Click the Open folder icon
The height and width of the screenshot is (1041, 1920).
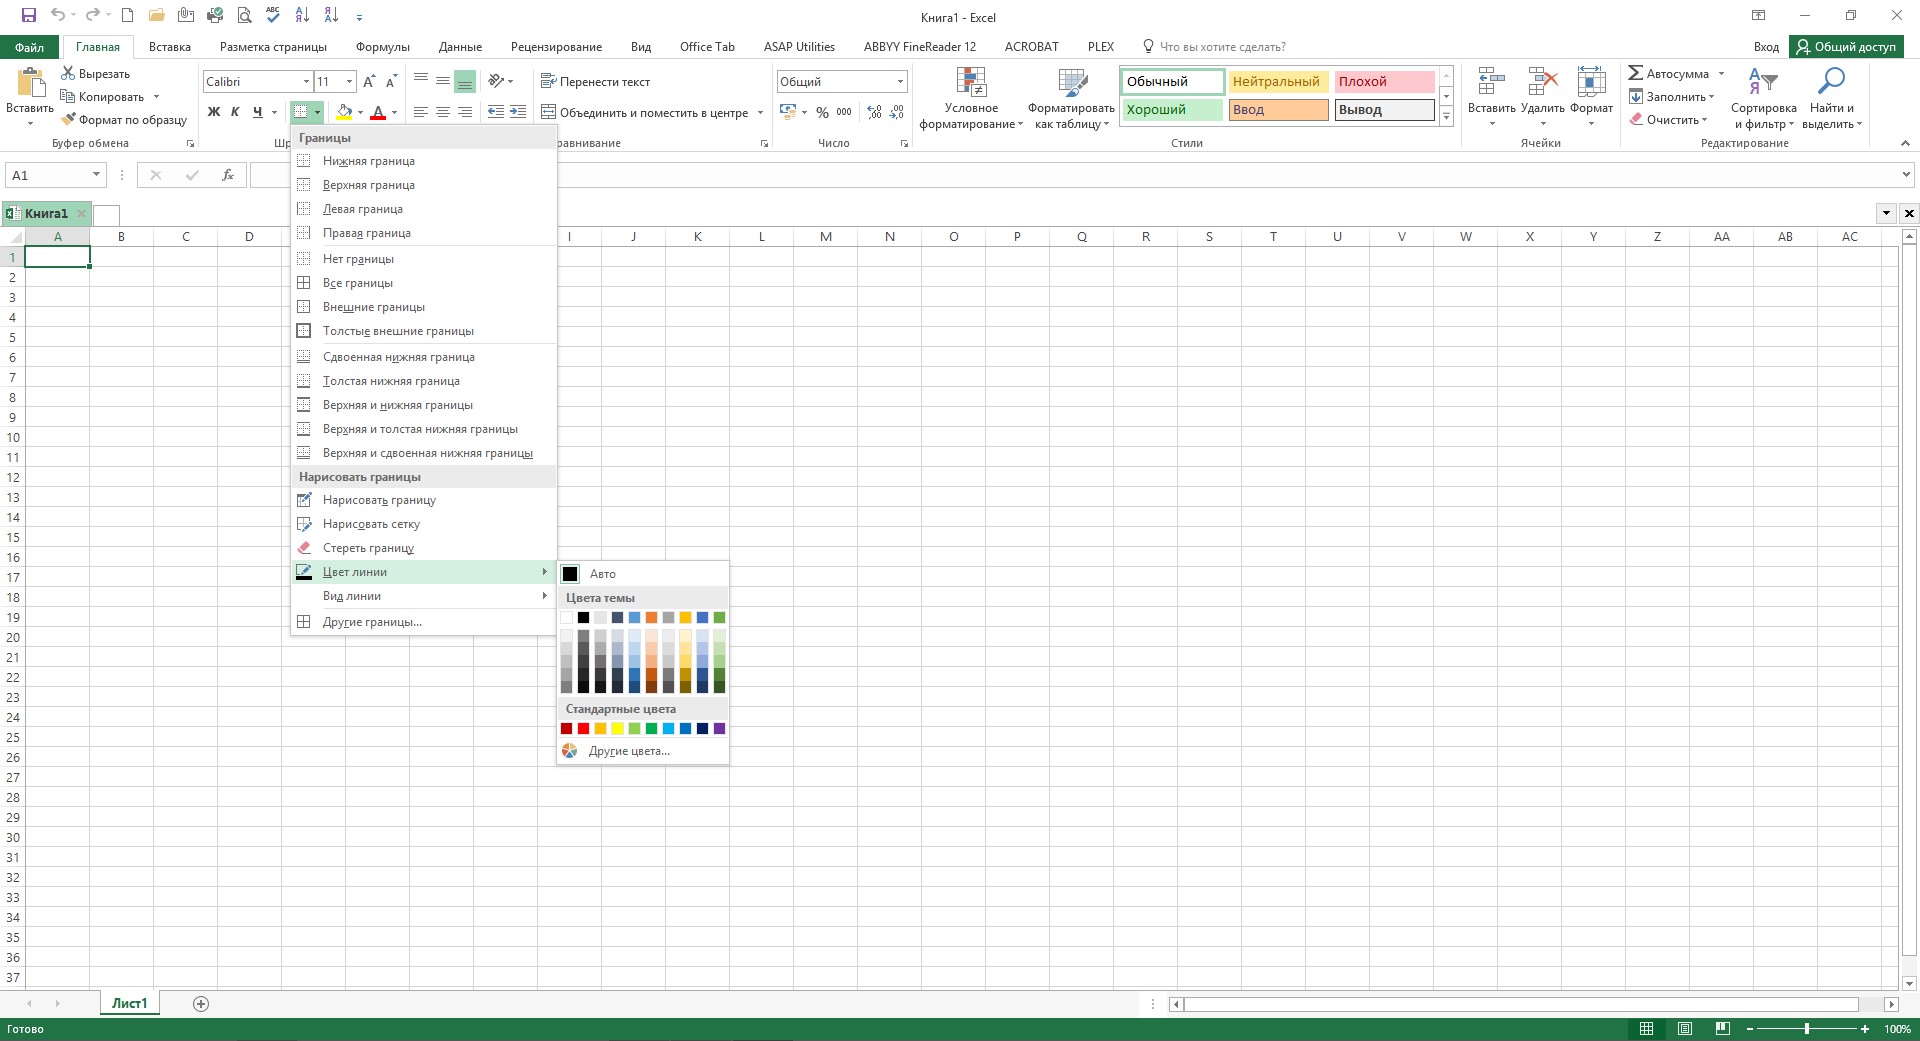(x=156, y=16)
